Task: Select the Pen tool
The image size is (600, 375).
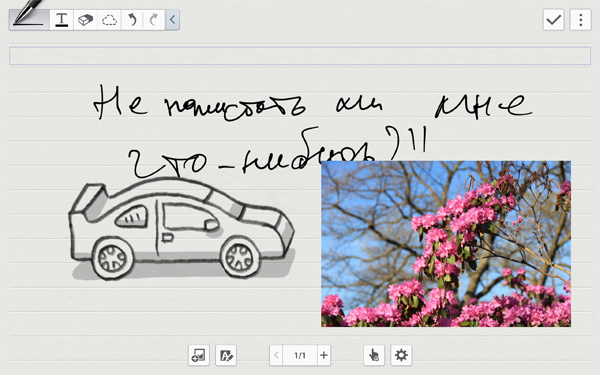Action: click(x=29, y=19)
